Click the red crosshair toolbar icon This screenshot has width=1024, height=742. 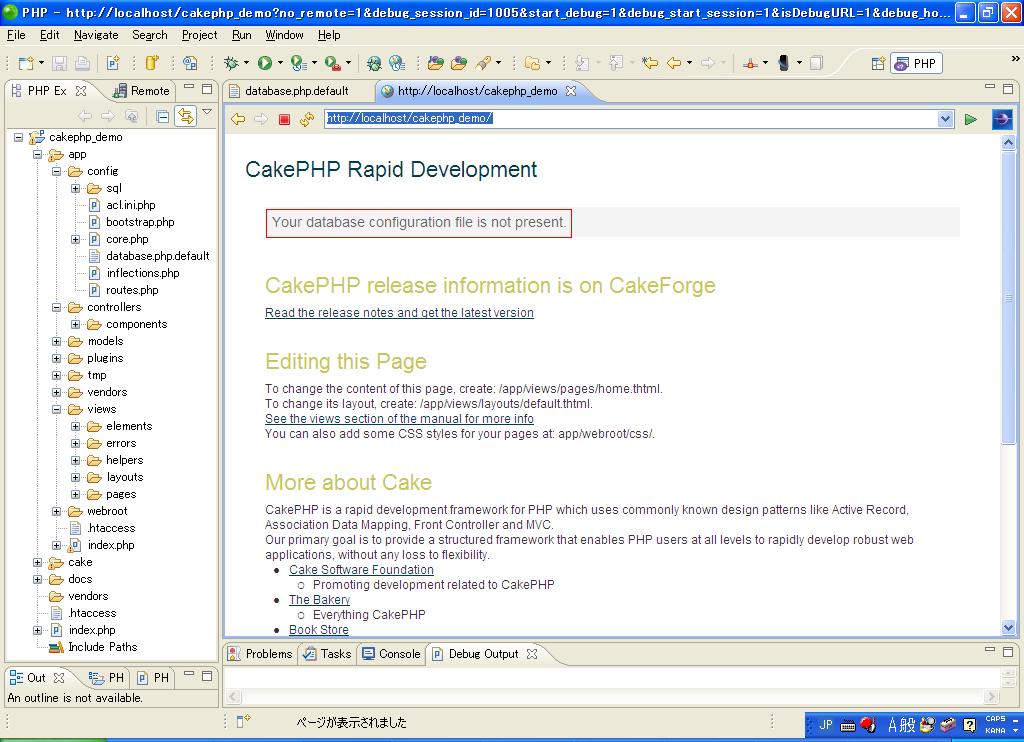pos(750,63)
